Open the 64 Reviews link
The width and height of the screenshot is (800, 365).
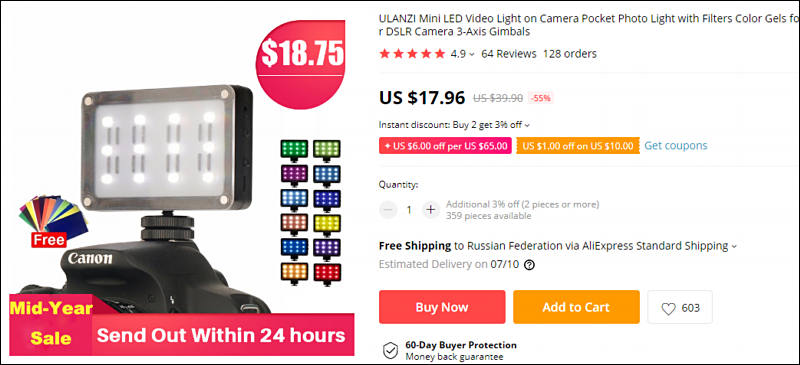pos(509,54)
